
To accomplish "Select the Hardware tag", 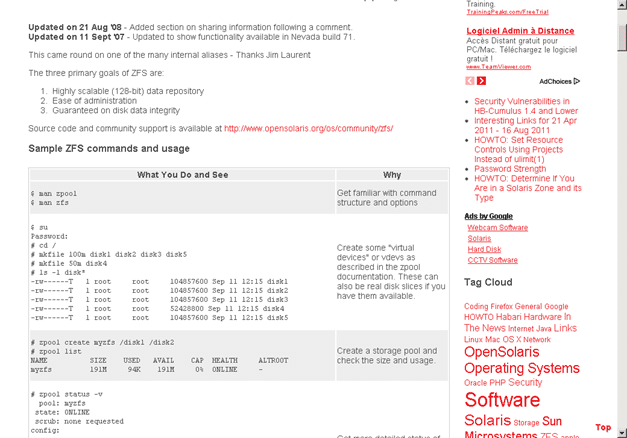I will click(x=542, y=317).
